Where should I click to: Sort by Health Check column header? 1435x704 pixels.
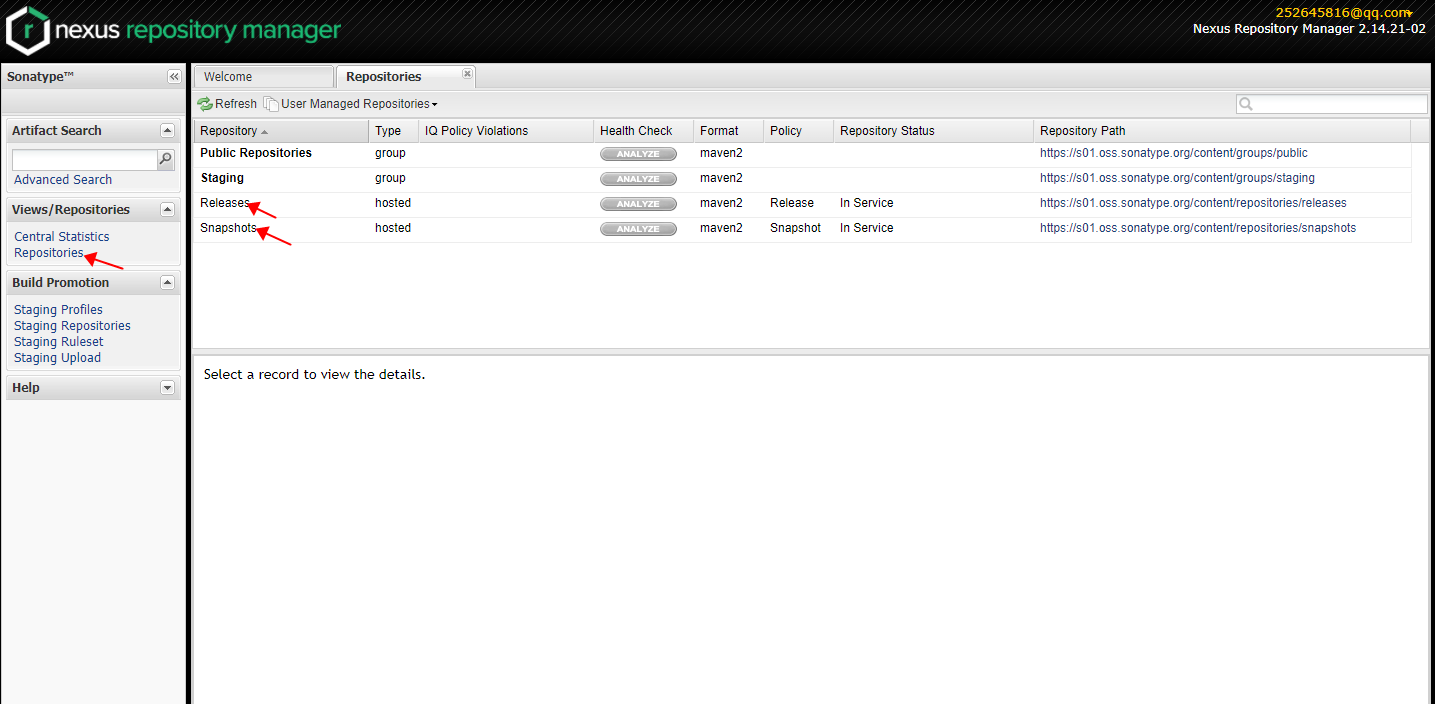[x=643, y=131]
